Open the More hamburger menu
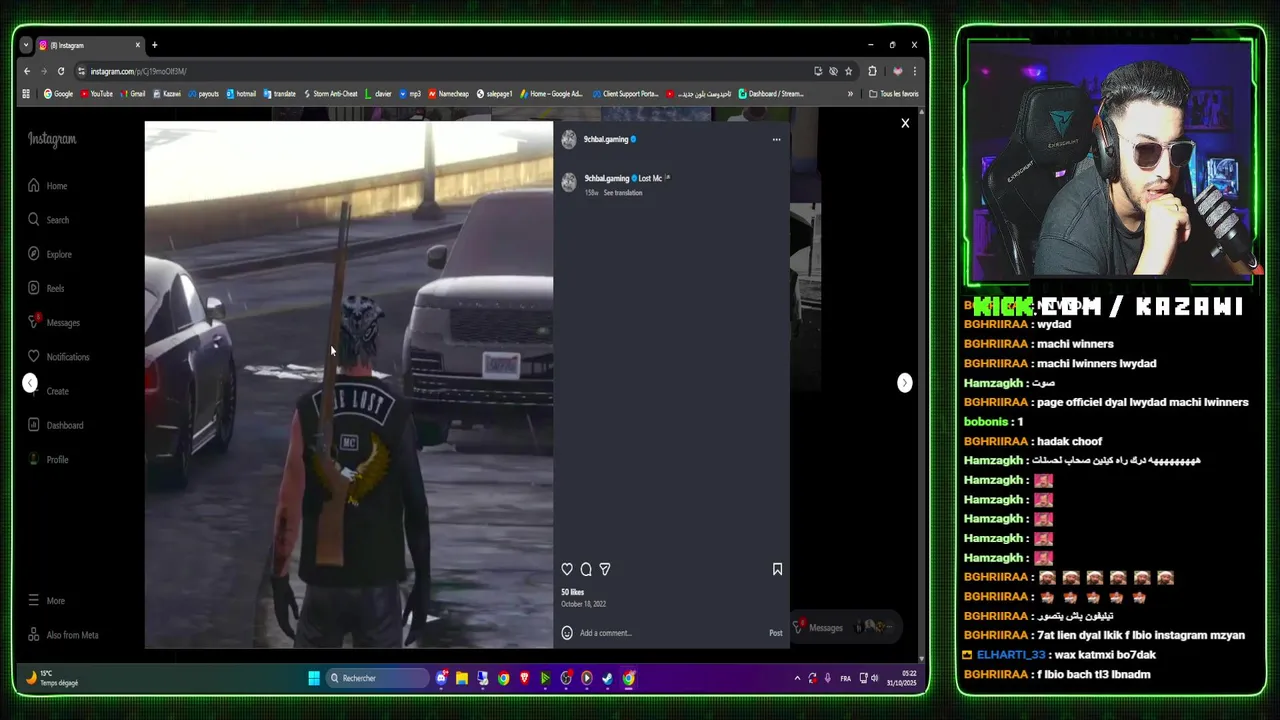This screenshot has width=1280, height=720. point(46,601)
